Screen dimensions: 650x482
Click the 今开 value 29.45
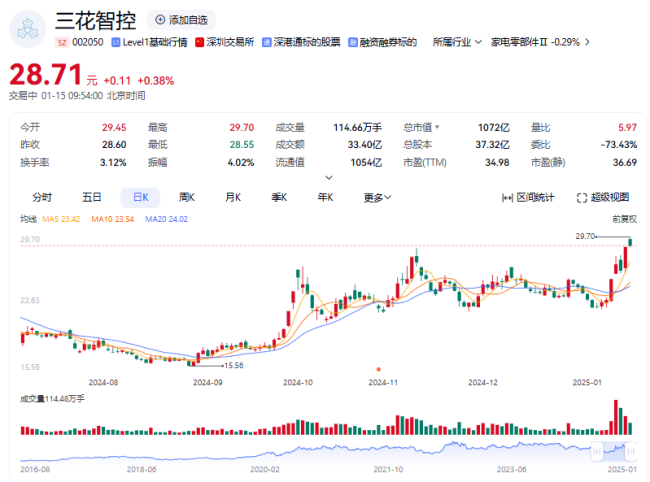pyautogui.click(x=114, y=127)
